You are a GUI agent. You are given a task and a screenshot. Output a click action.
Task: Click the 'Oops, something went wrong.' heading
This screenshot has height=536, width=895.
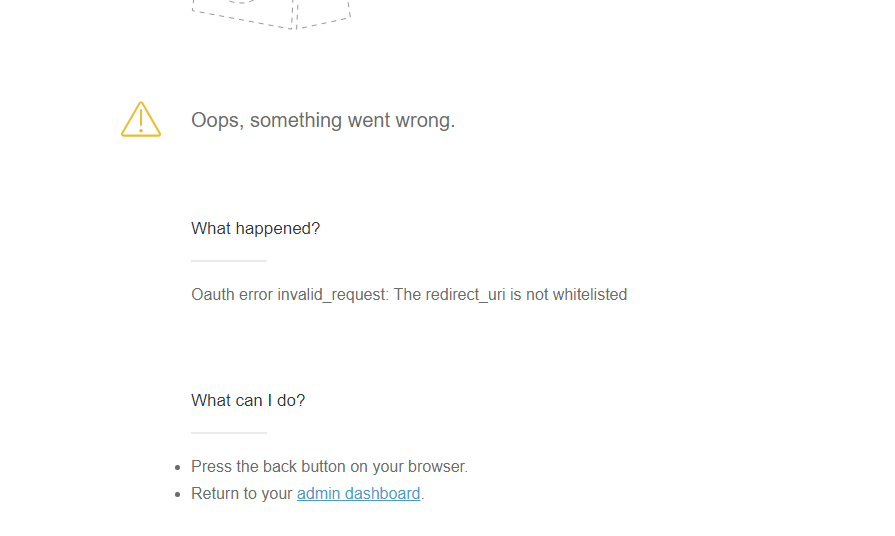(x=323, y=120)
